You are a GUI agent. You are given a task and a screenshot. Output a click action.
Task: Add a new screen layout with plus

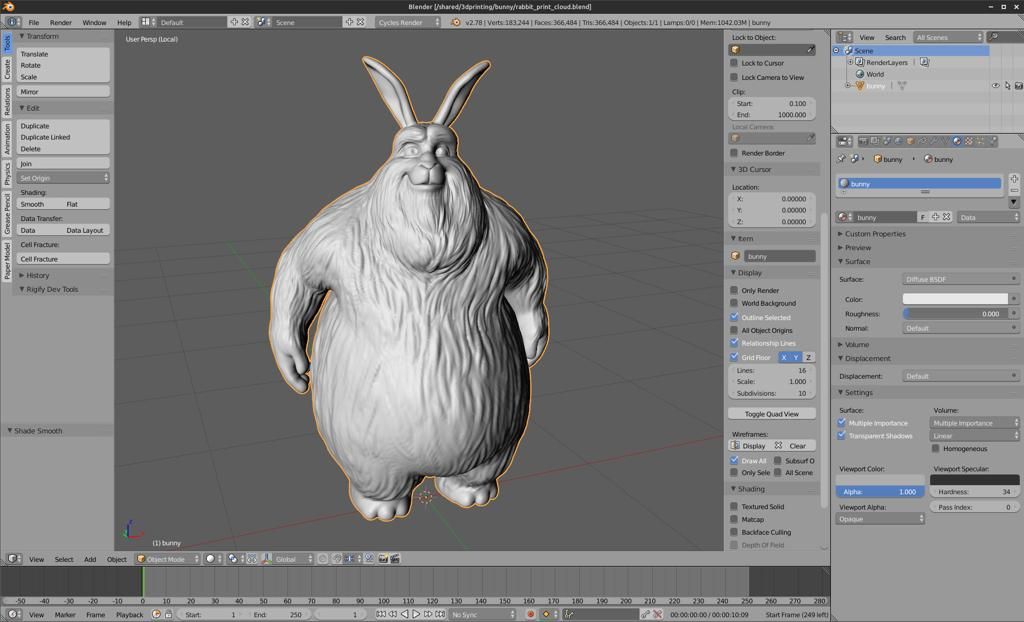[234, 22]
